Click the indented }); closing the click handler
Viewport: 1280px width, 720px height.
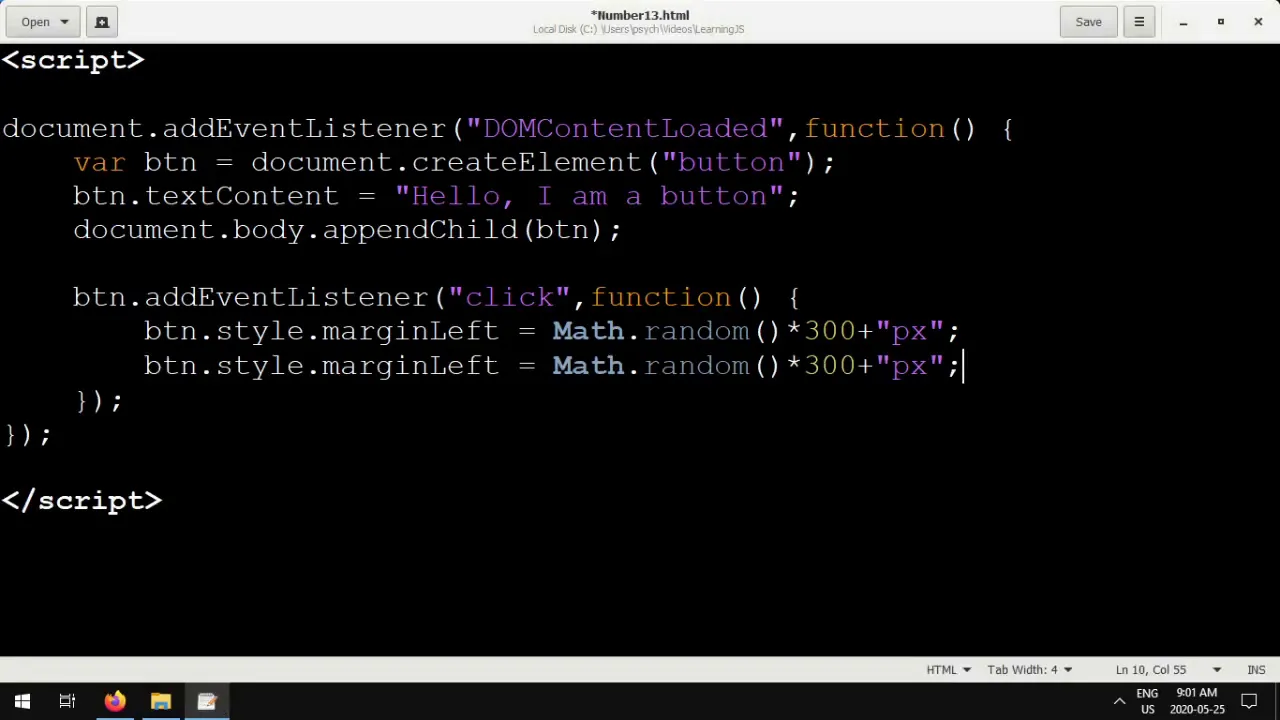[98, 400]
